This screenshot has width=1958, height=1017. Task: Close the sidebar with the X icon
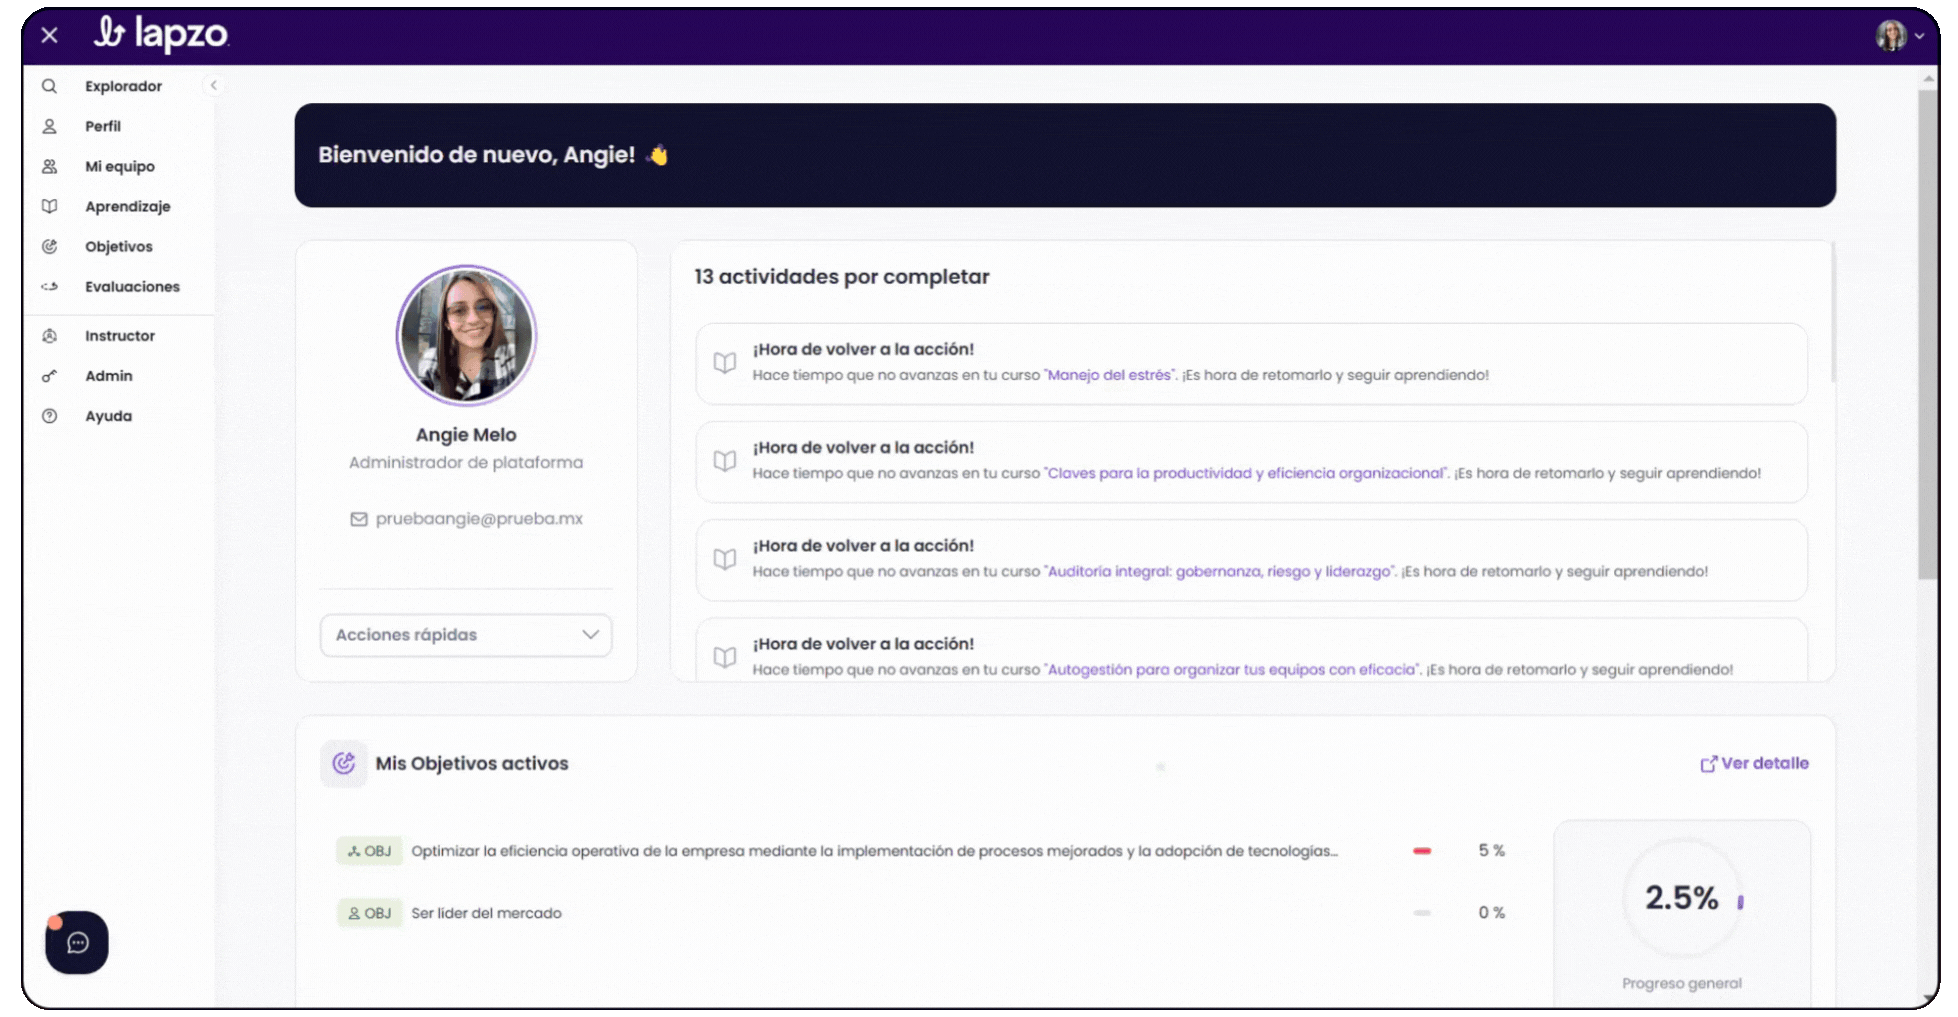tap(49, 35)
